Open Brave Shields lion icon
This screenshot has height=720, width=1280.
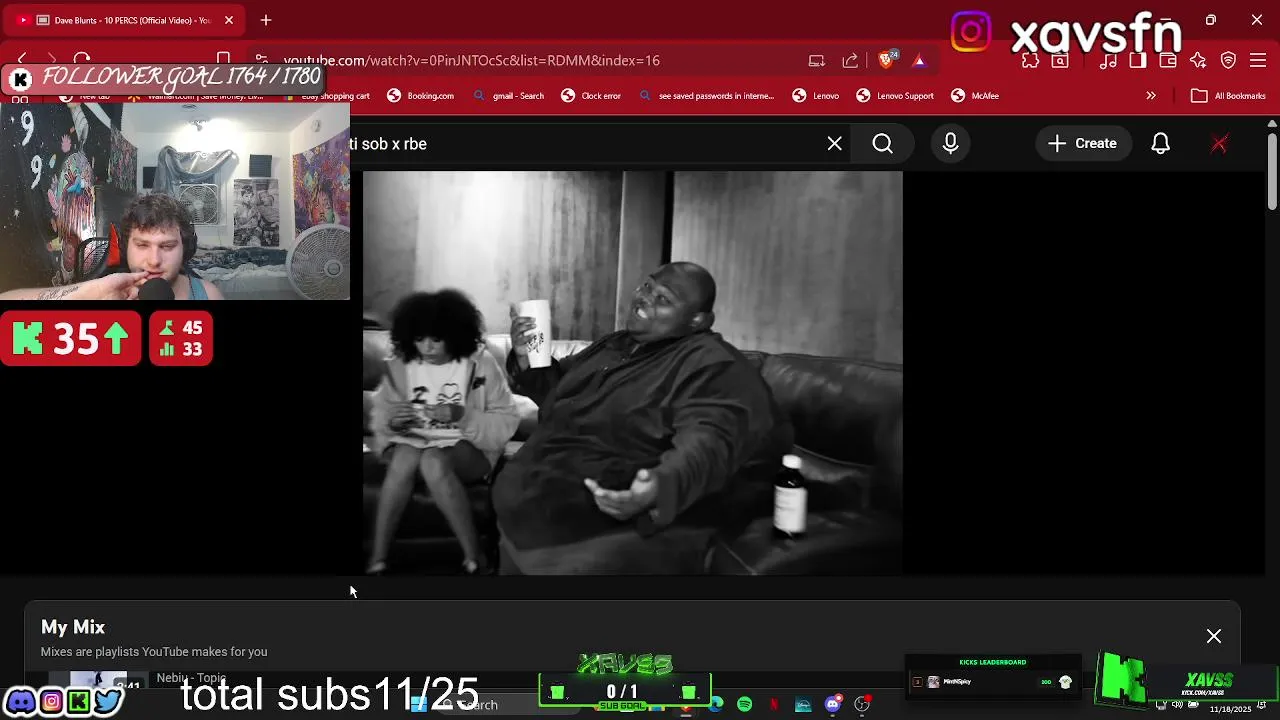[x=887, y=60]
